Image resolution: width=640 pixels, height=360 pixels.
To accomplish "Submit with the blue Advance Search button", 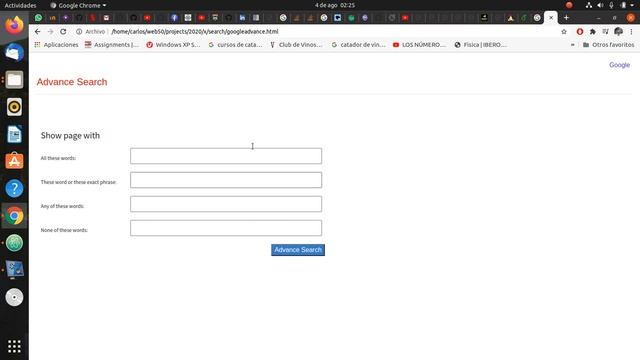I will click(x=298, y=250).
